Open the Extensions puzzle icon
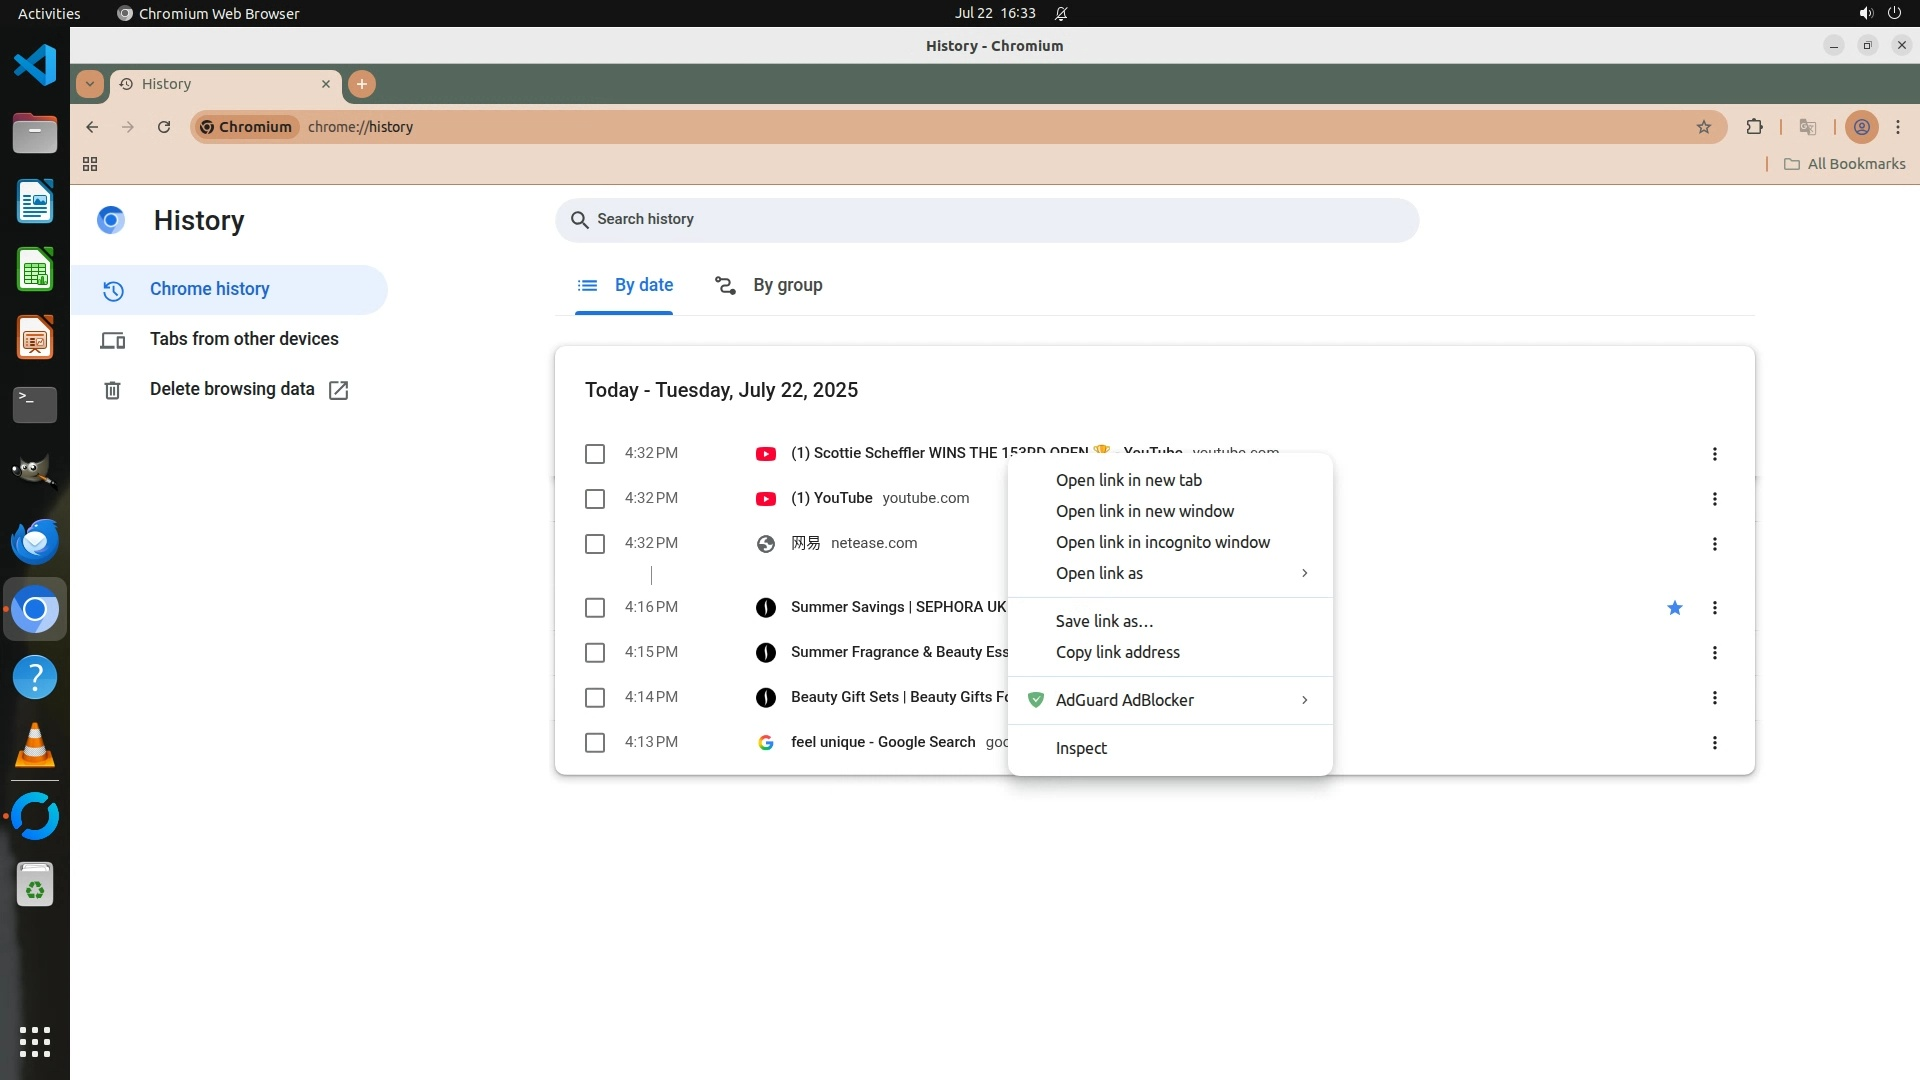The height and width of the screenshot is (1080, 1920). coord(1754,127)
